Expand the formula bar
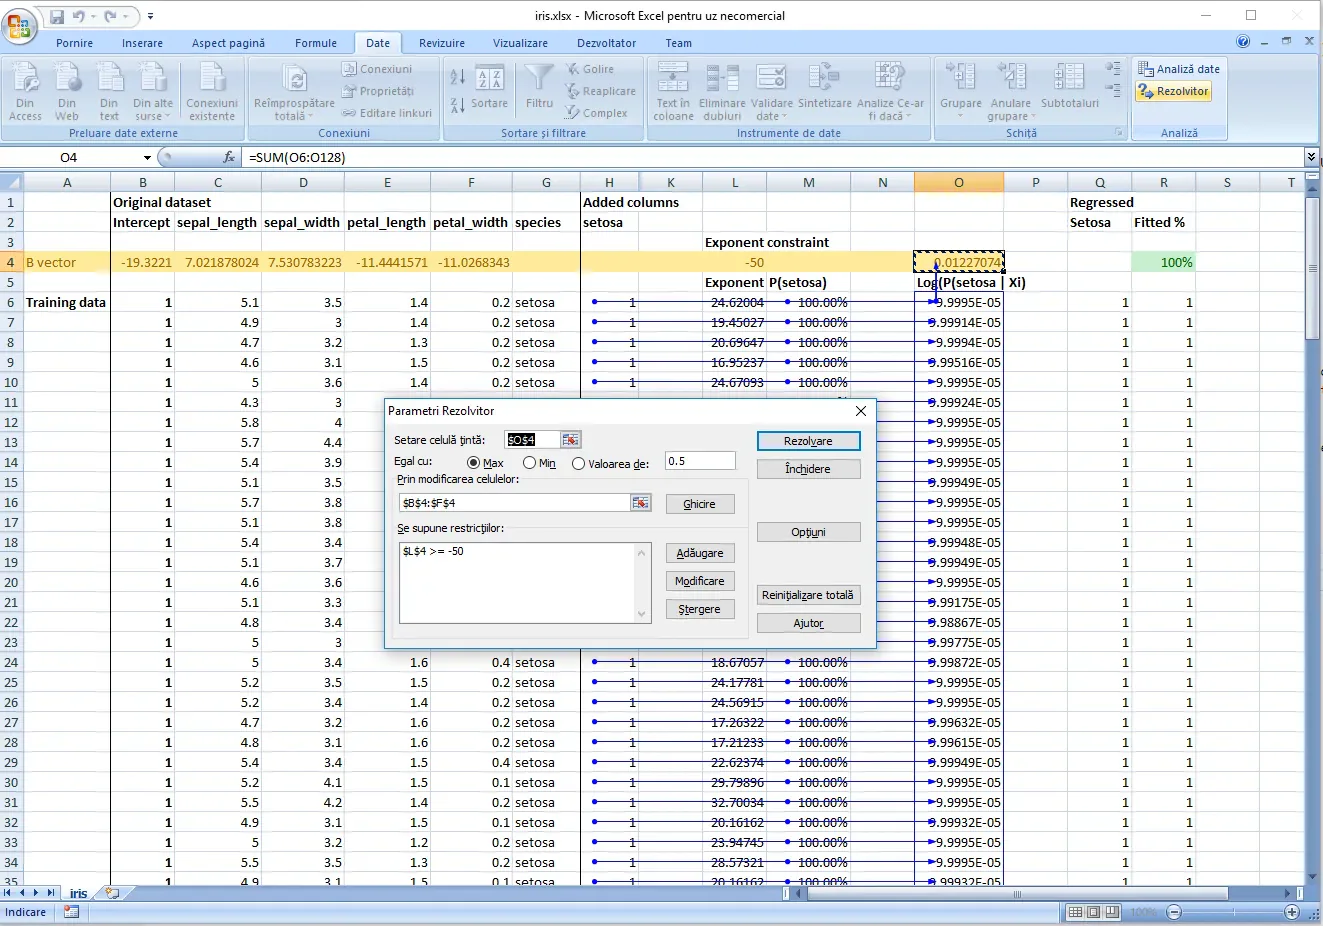Screen dimensions: 1323x926 coord(1311,157)
